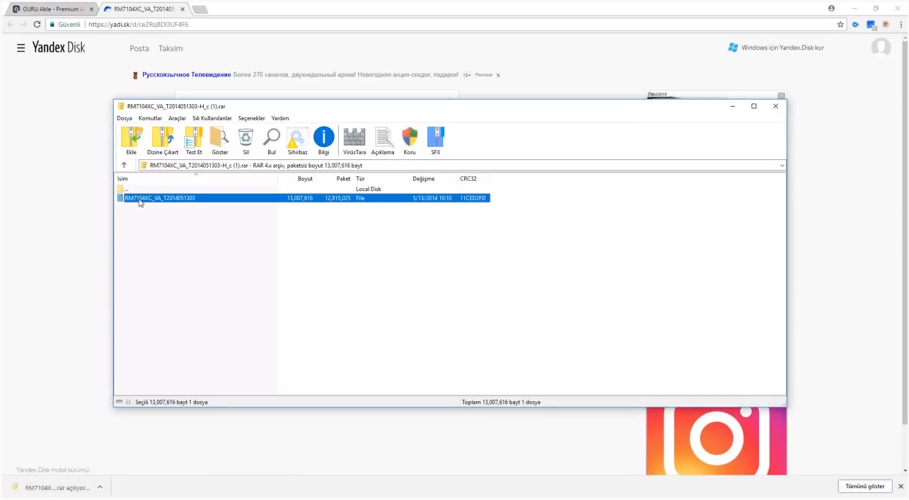Open WinRAR address path dropdown
Image resolution: width=909 pixels, height=500 pixels.
(781, 165)
